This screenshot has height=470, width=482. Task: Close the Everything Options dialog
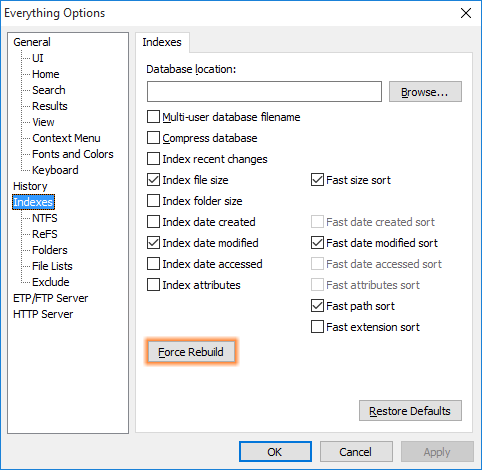pos(466,13)
